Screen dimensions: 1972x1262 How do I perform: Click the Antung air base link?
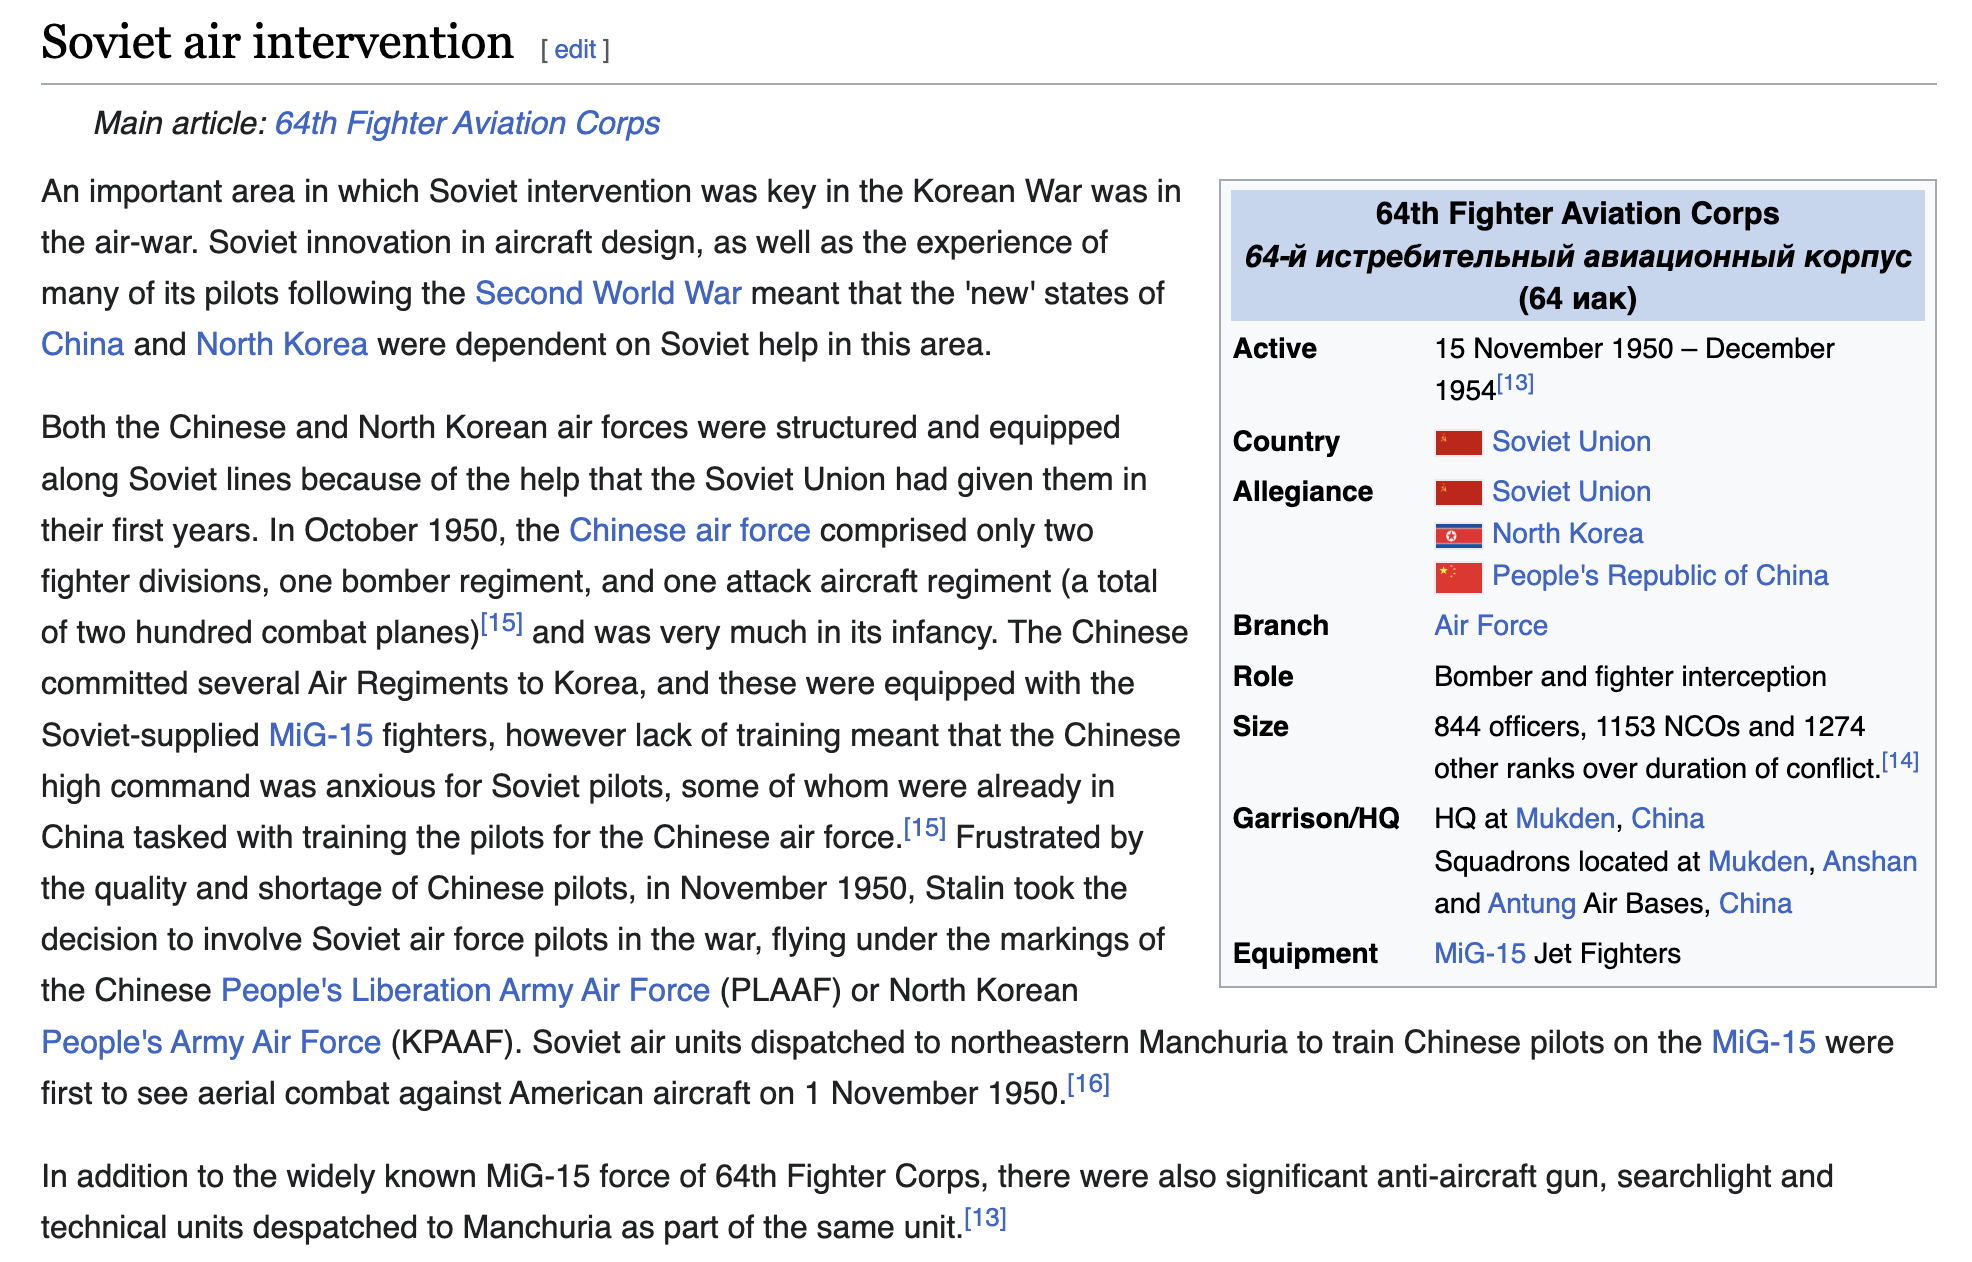[x=1531, y=904]
